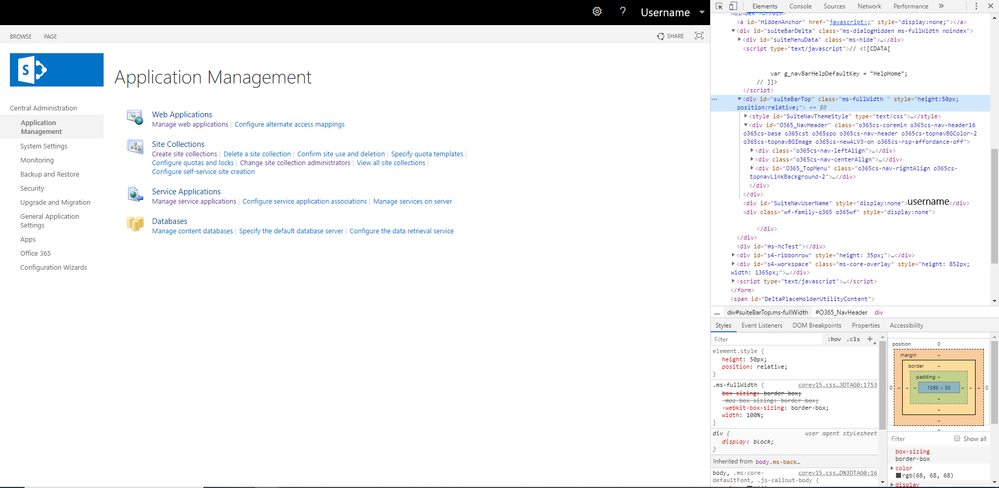Toggle the focus on content icon
The width and height of the screenshot is (999, 488).
tap(699, 36)
